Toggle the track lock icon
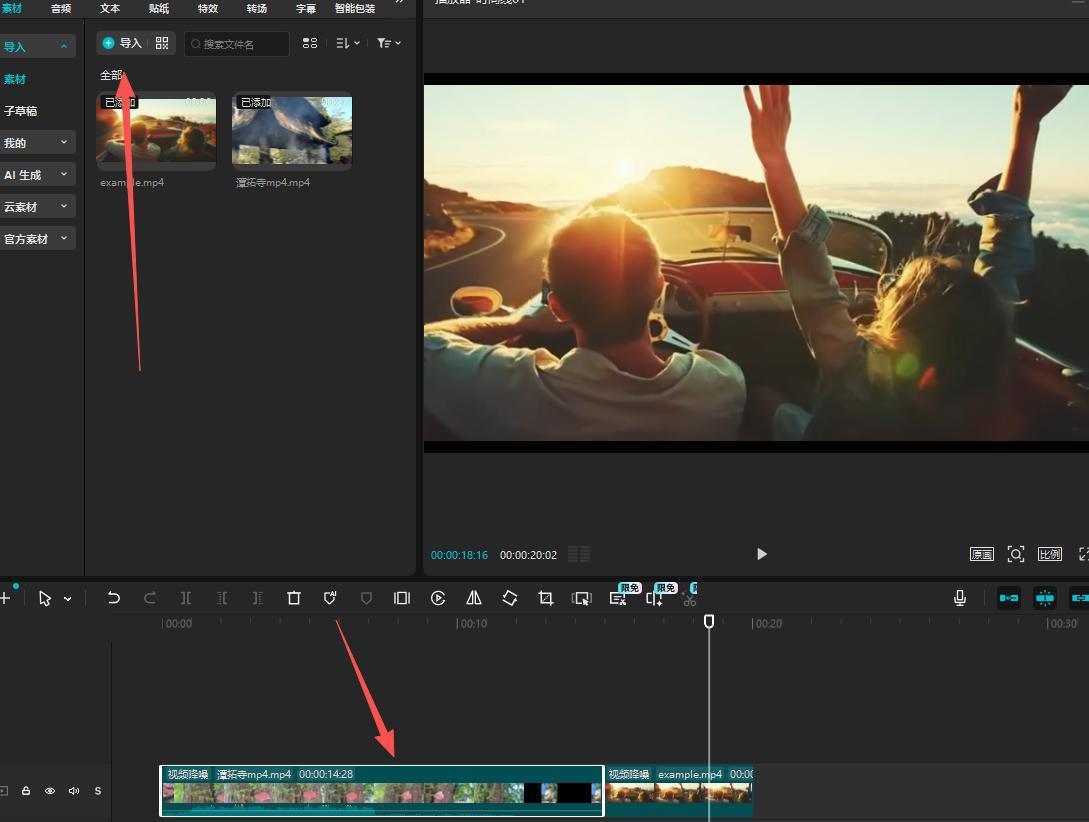The height and width of the screenshot is (822, 1089). pyautogui.click(x=26, y=791)
